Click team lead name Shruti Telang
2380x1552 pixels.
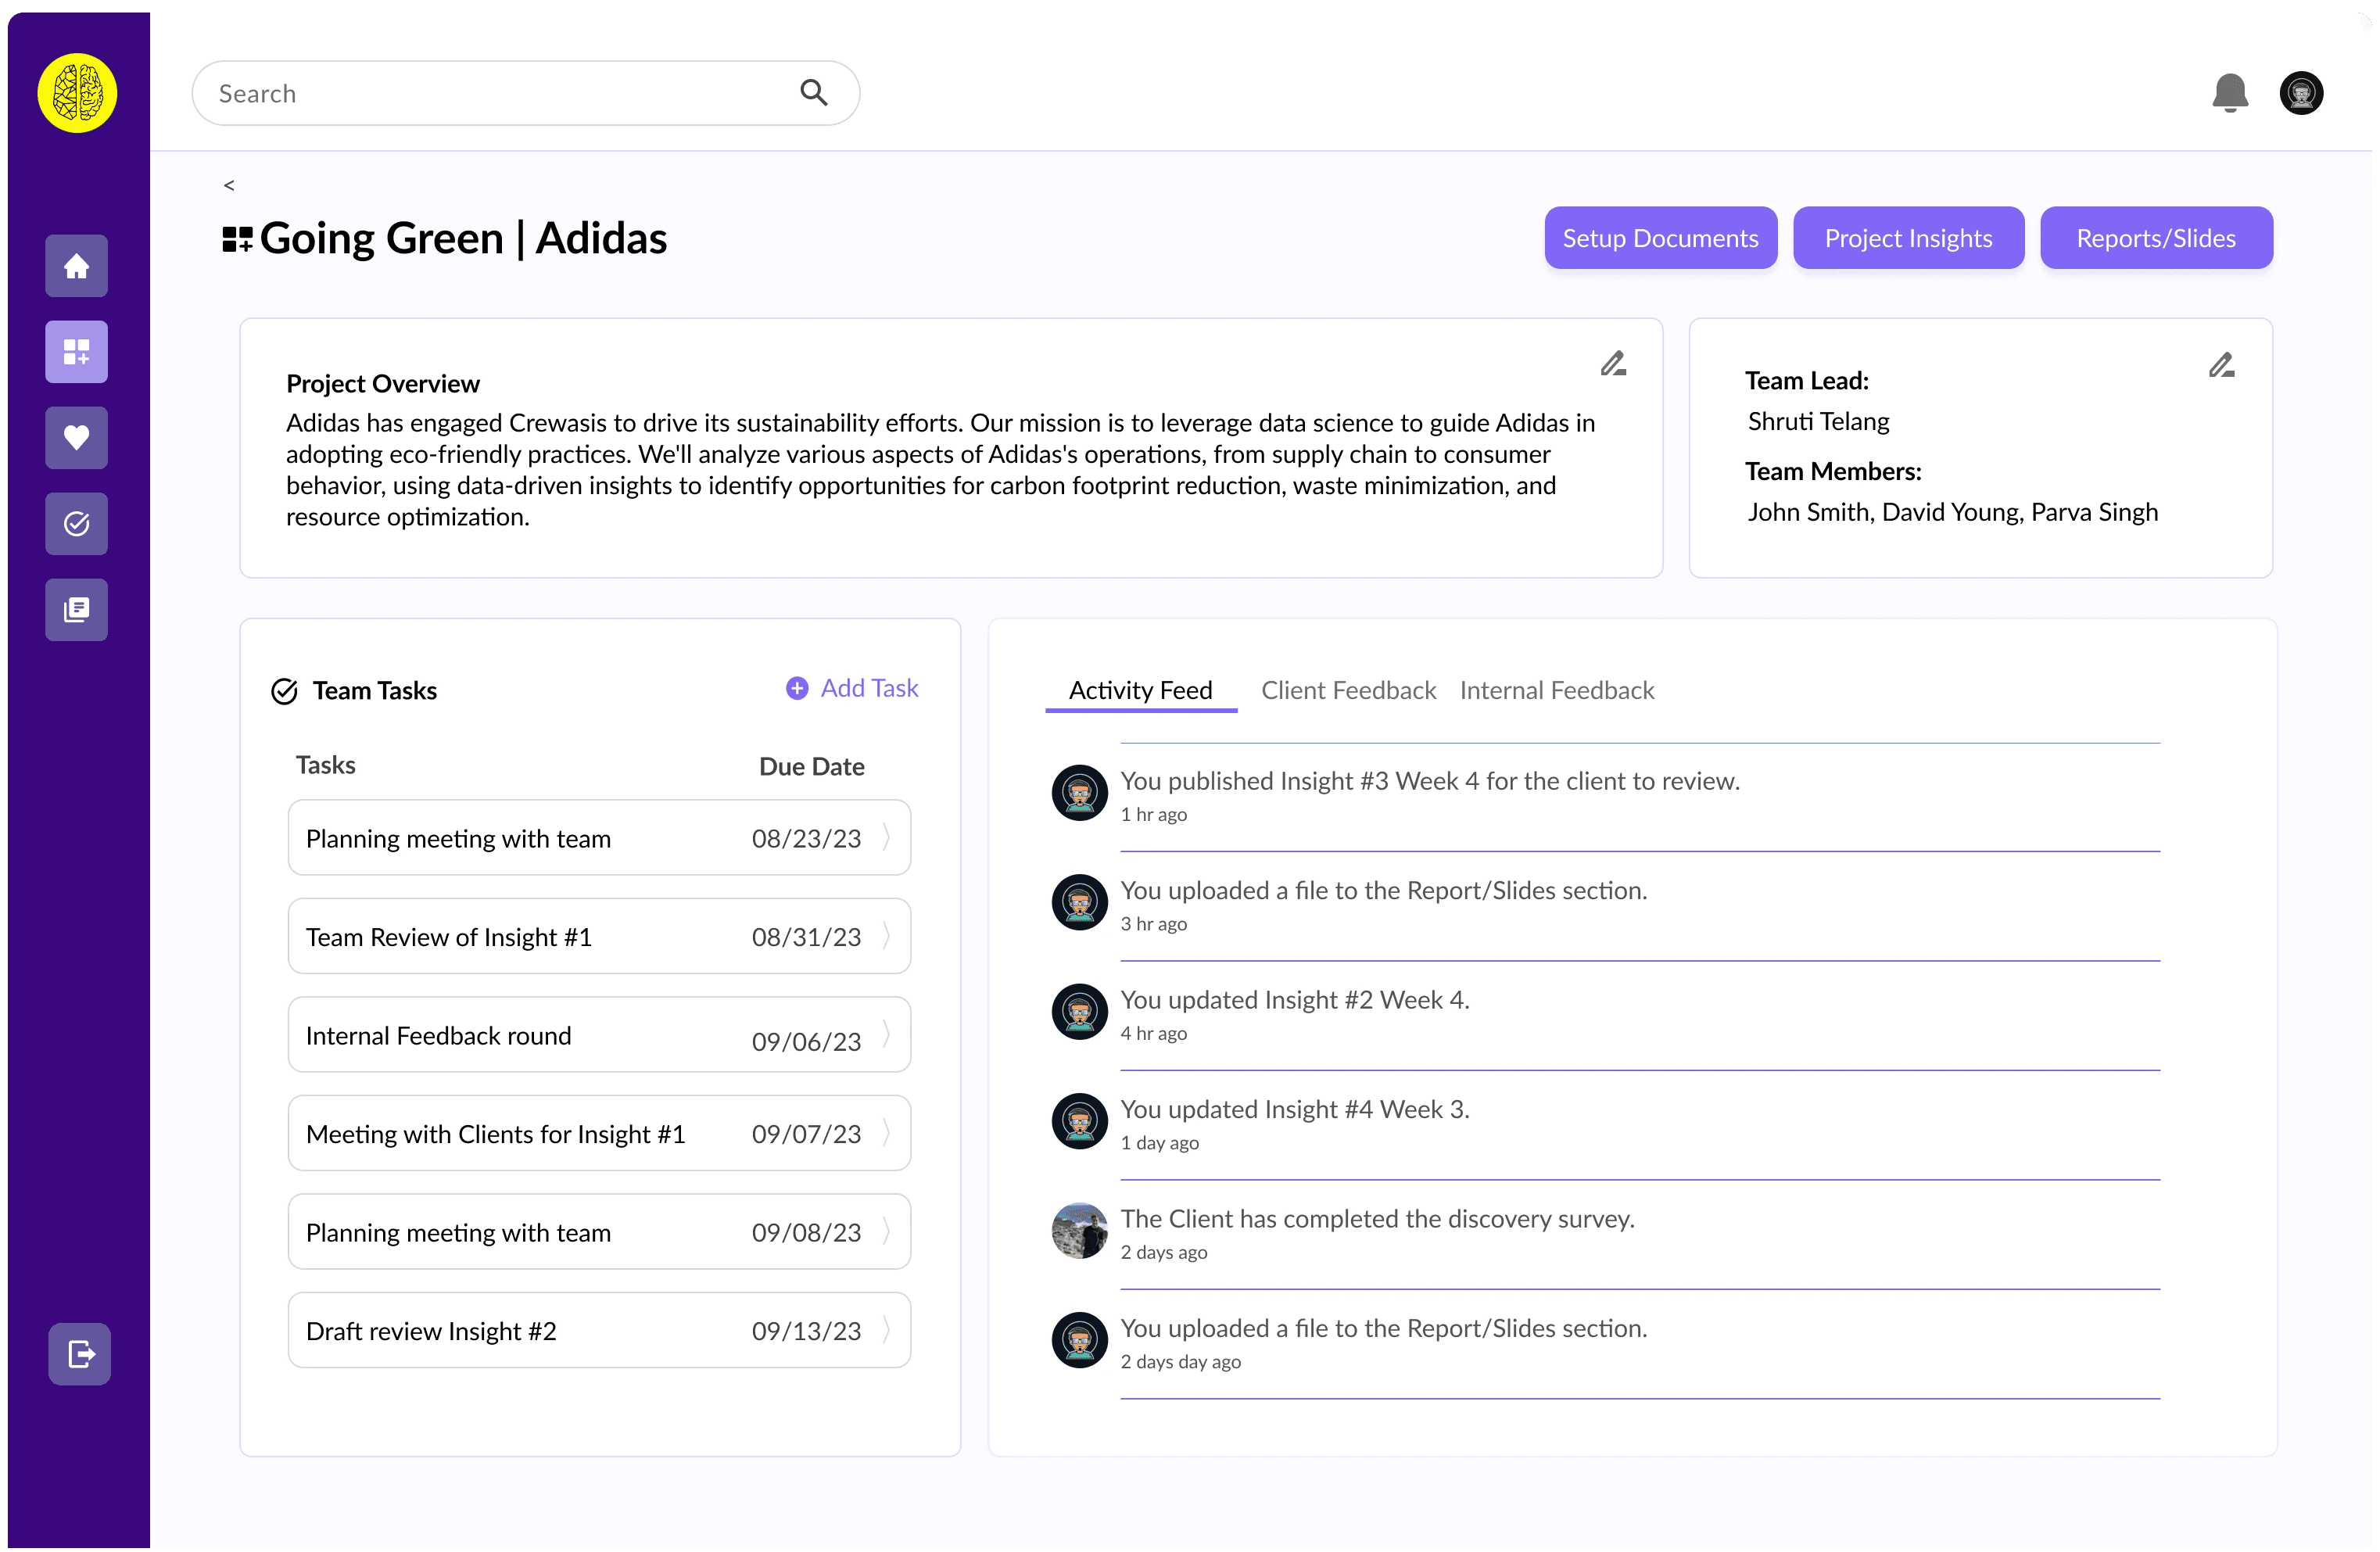(x=1819, y=421)
